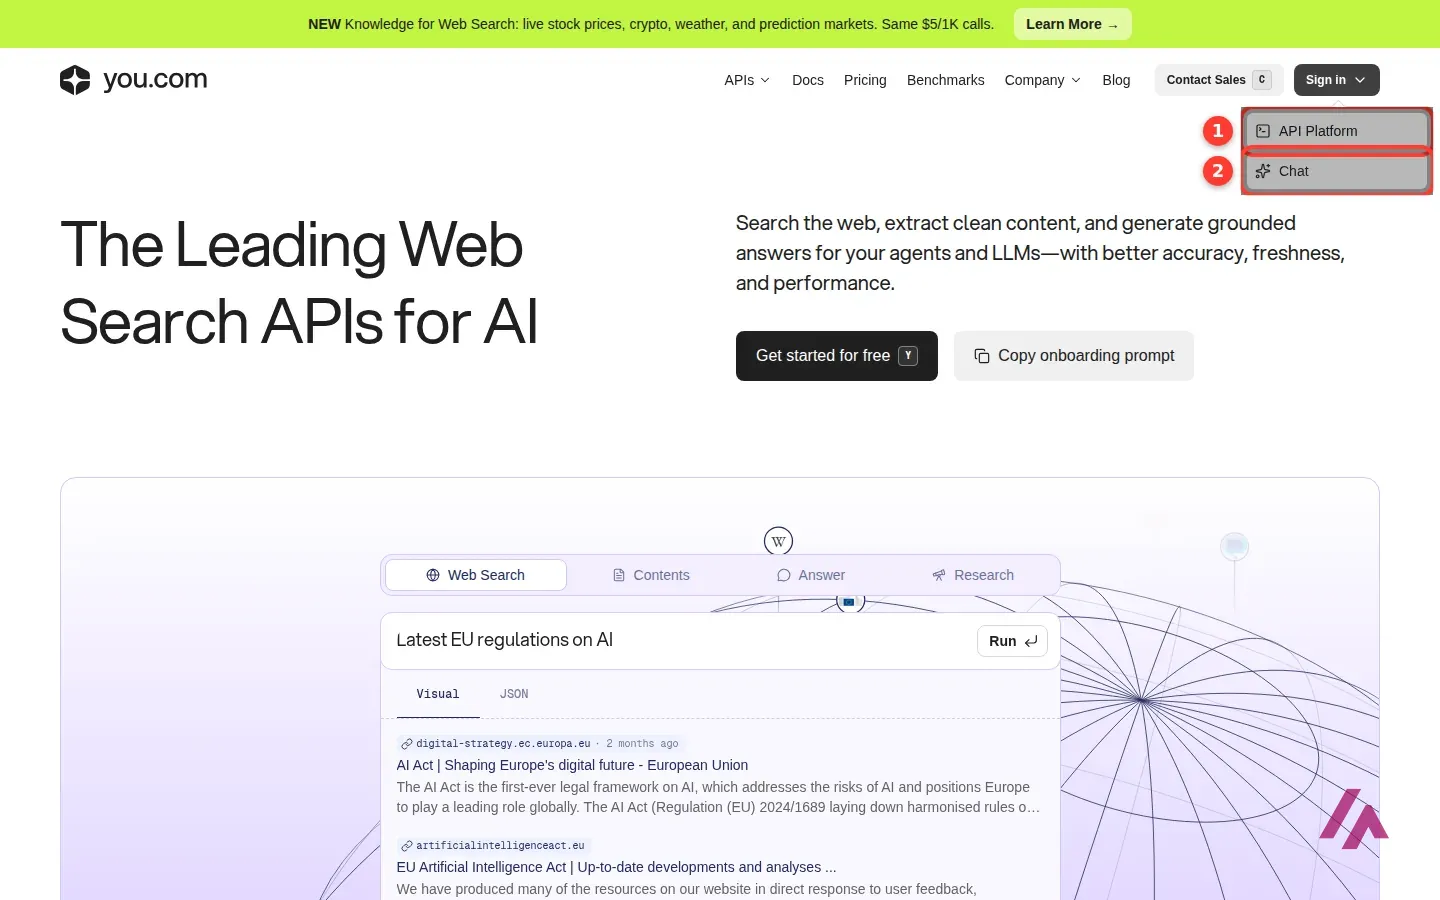
Task: Toggle the Sign in dropdown
Action: (x=1336, y=80)
